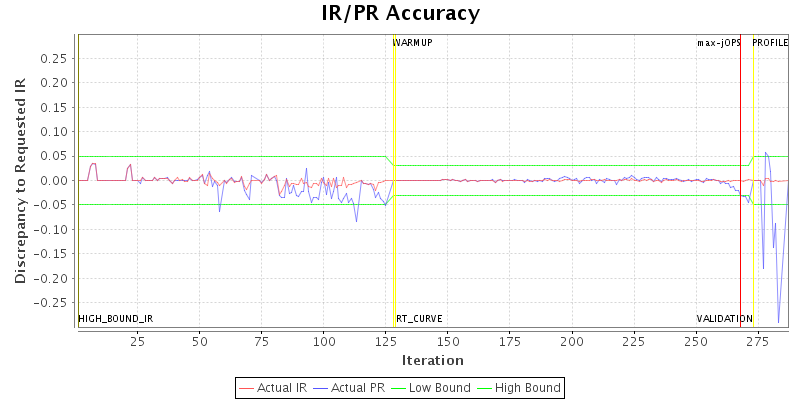Image resolution: width=800 pixels, height=400 pixels.
Task: Select the RT_CURVE phase label
Action: pos(419,319)
